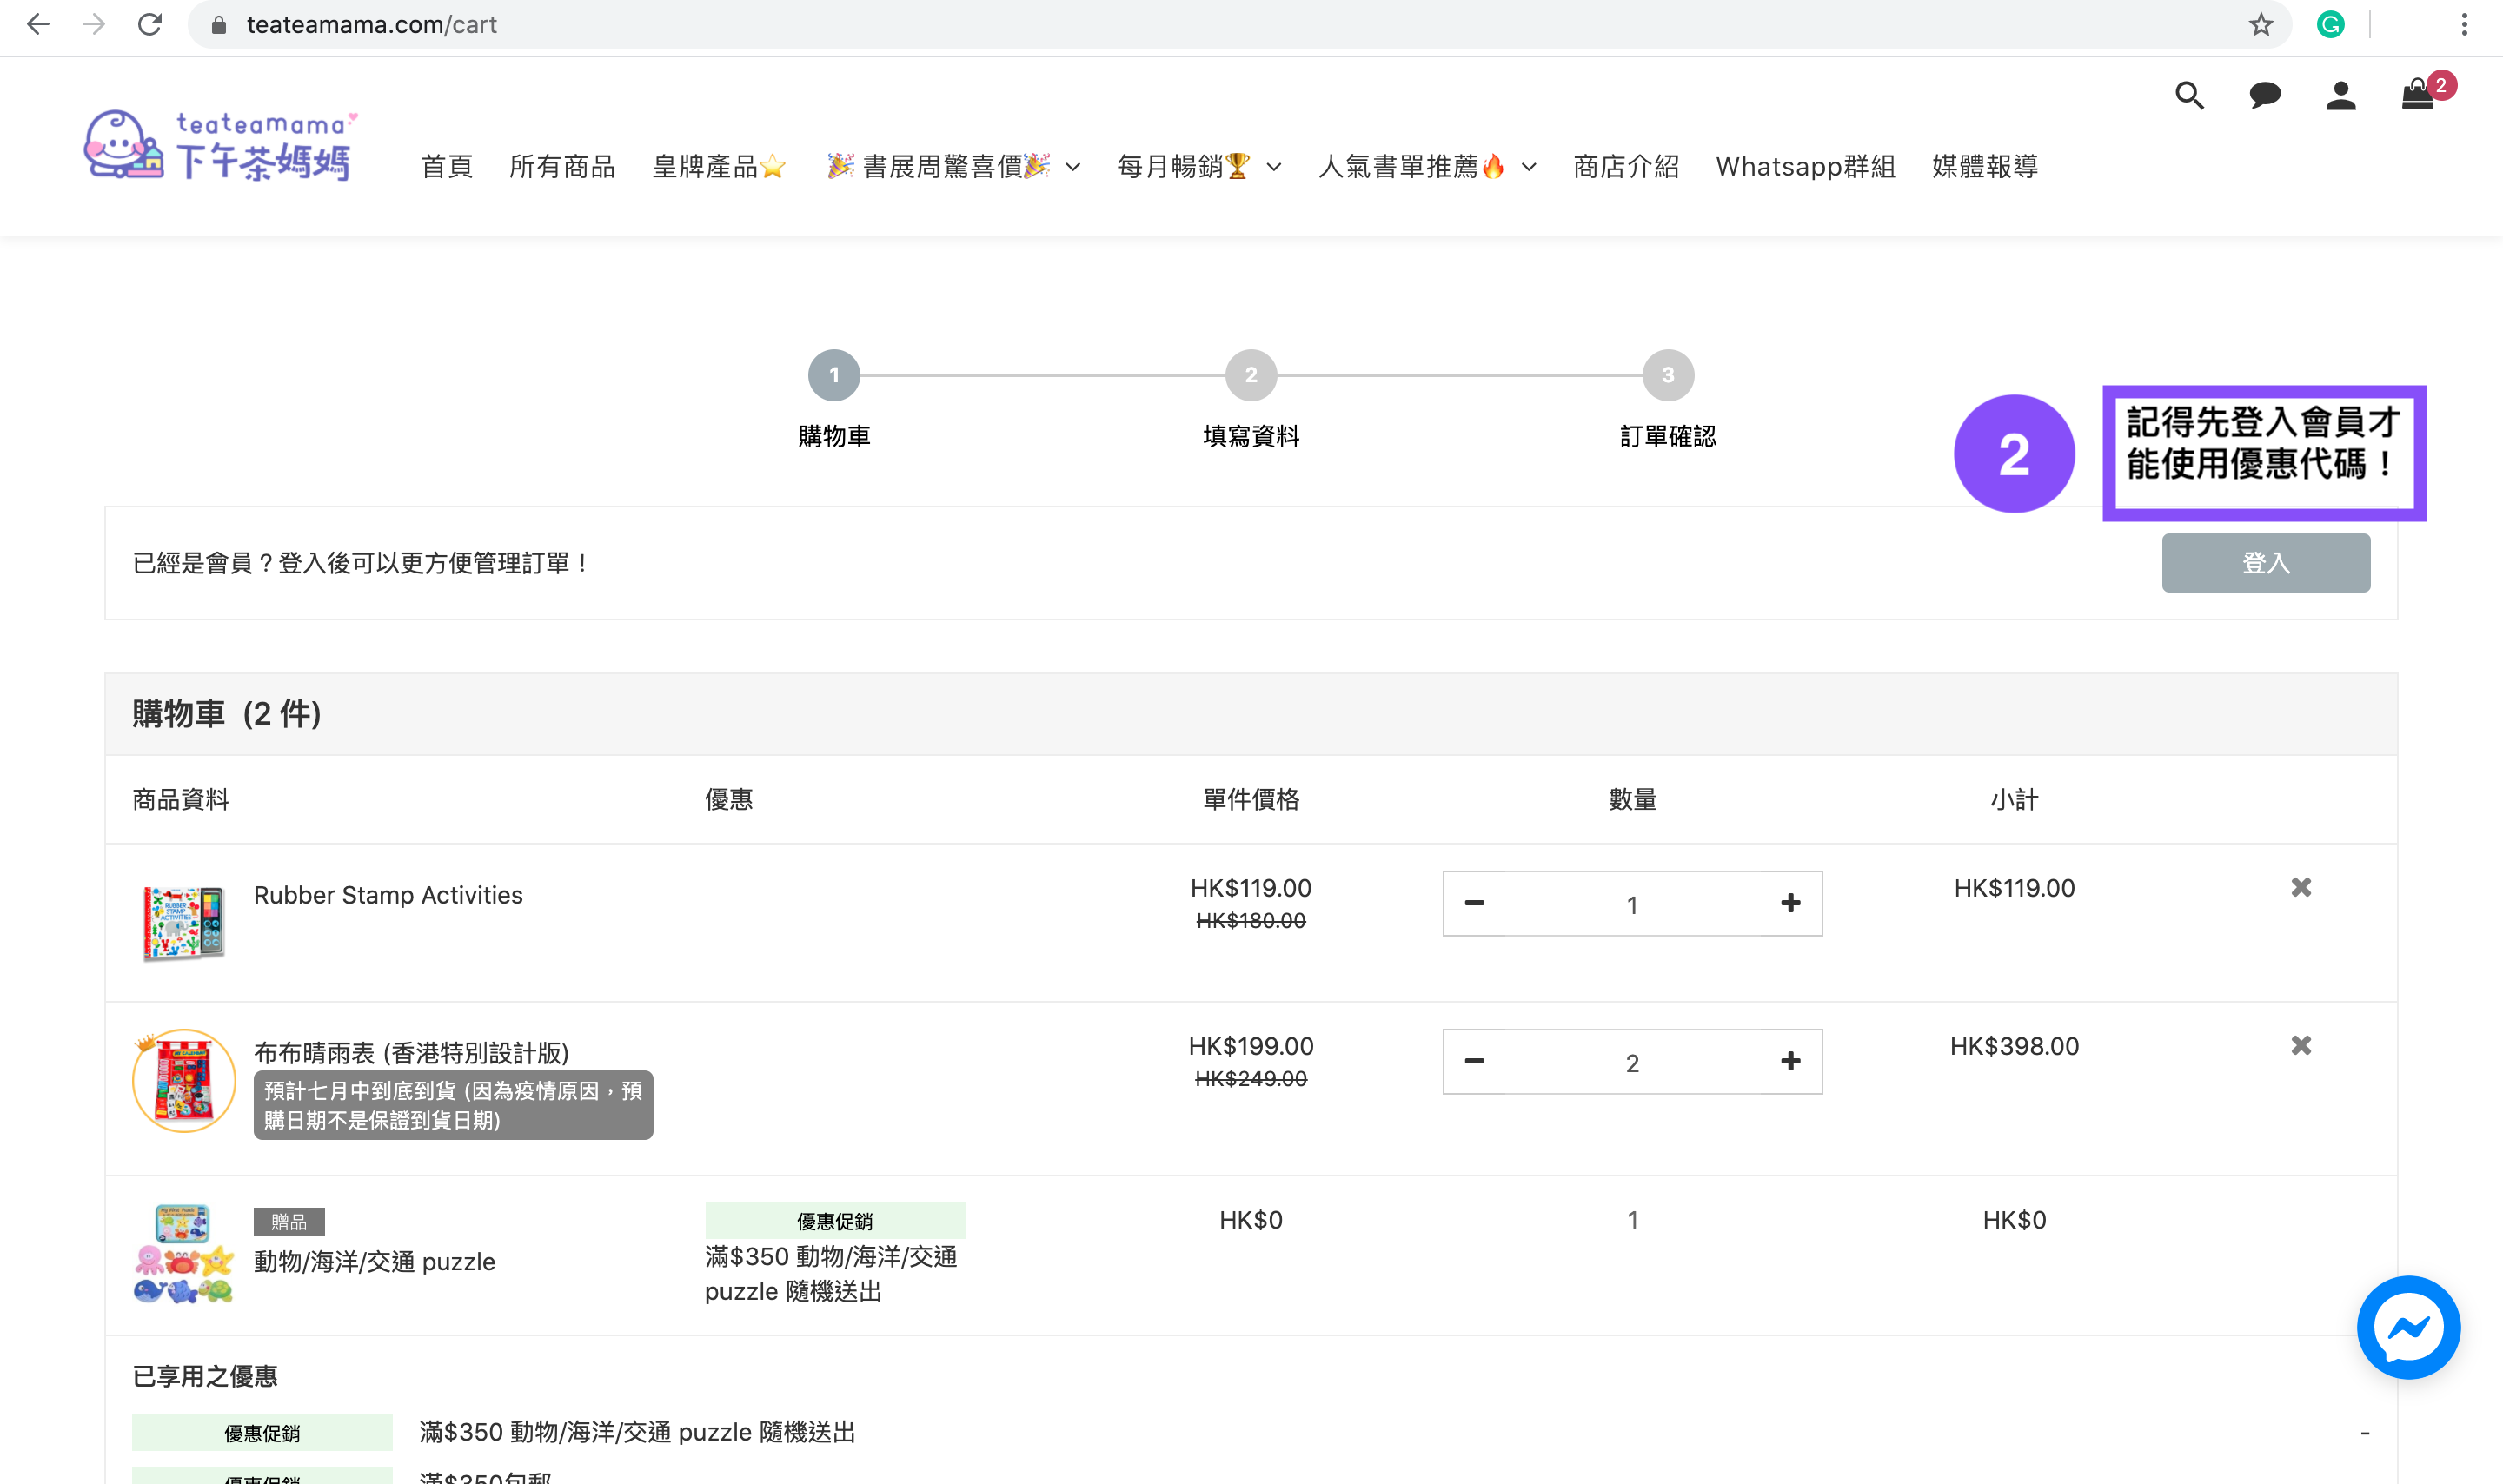Click the 登入 login button
The image size is (2503, 1484).
[x=2265, y=563]
